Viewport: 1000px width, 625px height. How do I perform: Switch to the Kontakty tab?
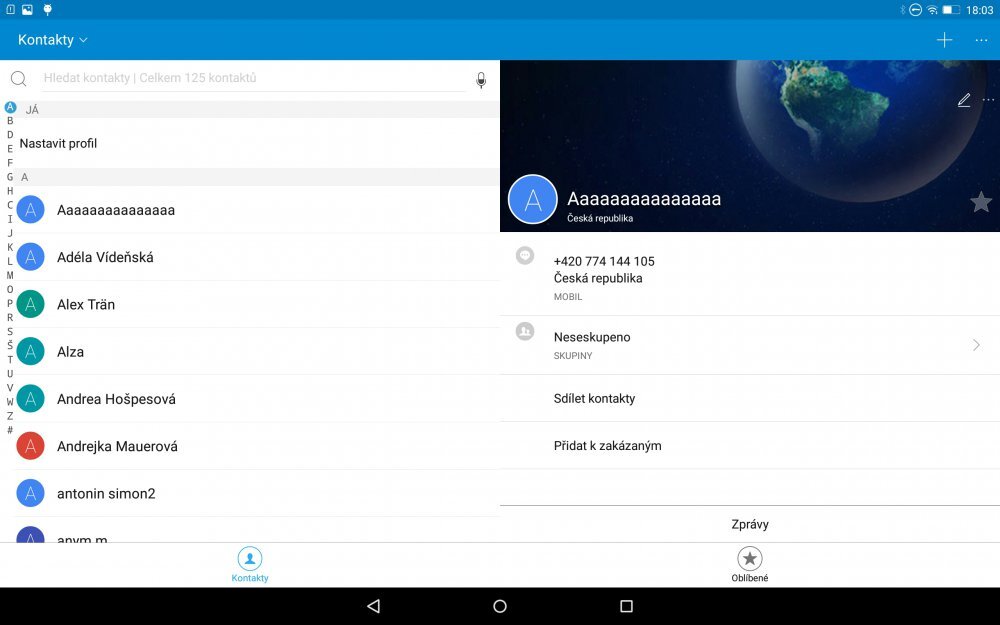tap(249, 563)
